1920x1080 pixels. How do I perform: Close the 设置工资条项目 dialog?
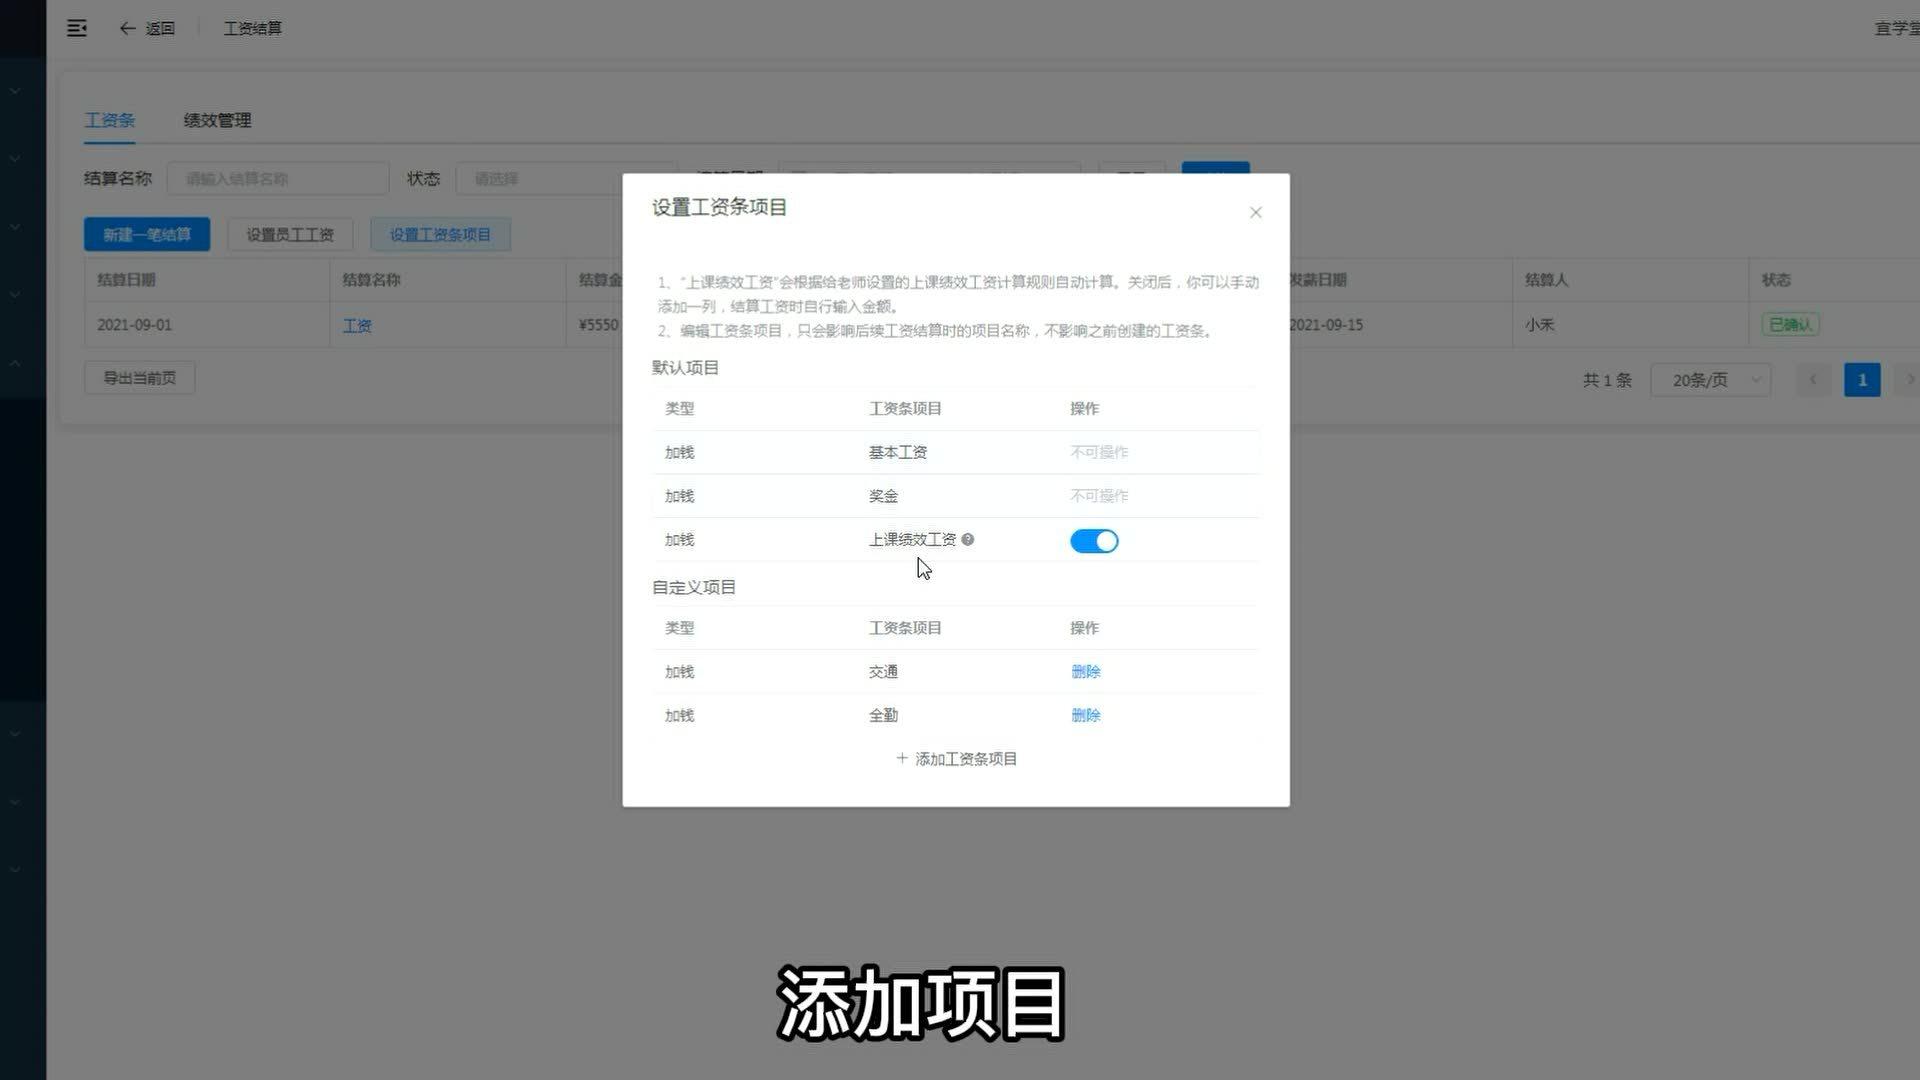click(x=1255, y=212)
